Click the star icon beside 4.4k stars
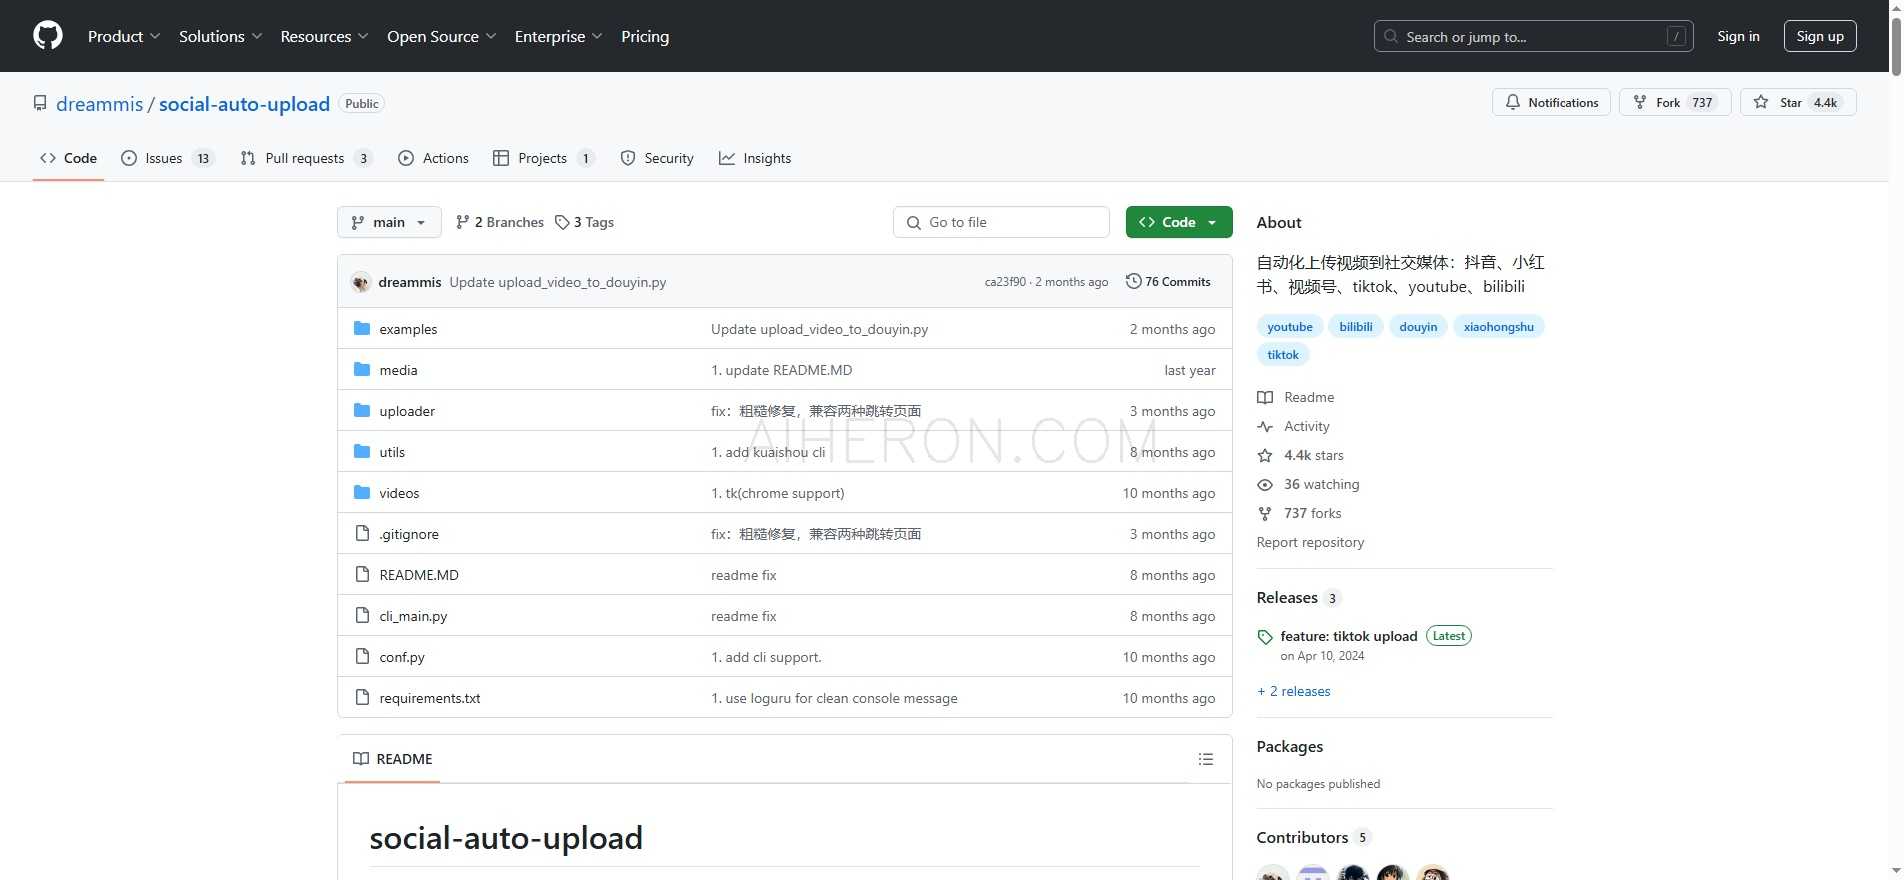This screenshot has height=880, width=1904. [1265, 455]
